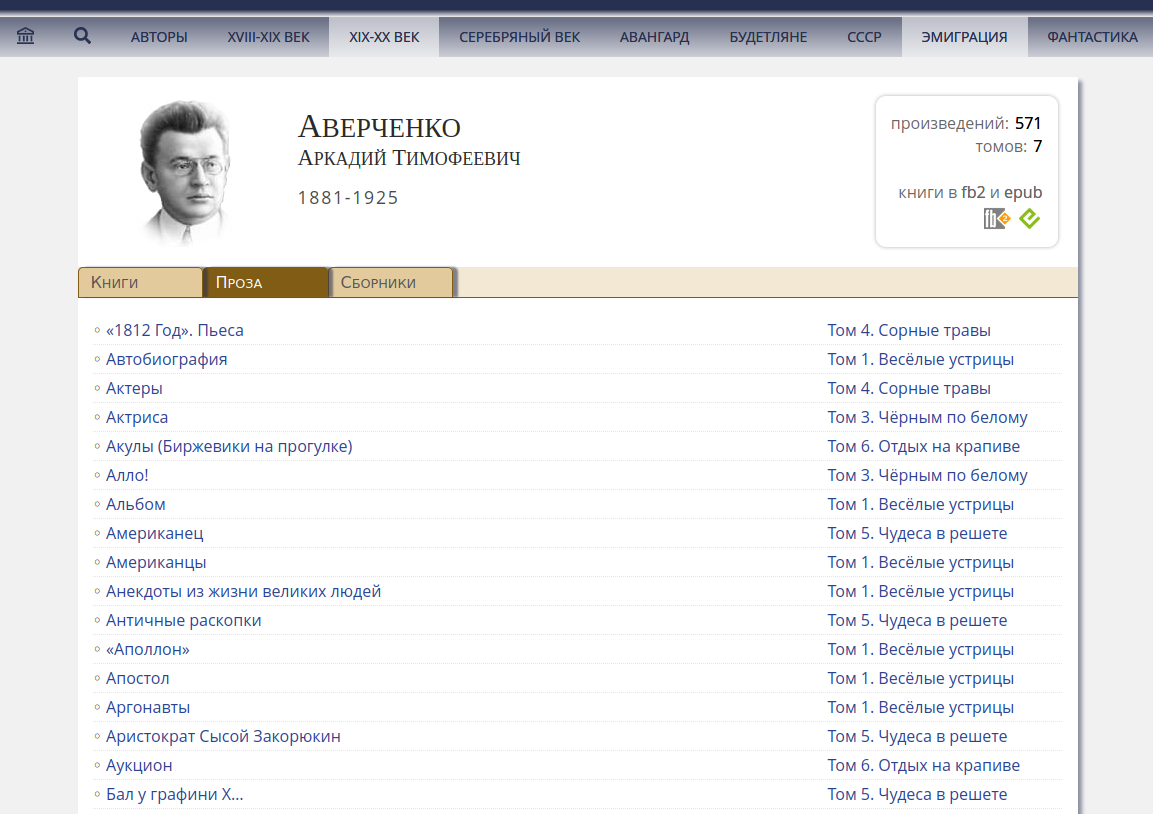Switch to the Сборники tab

click(x=391, y=282)
